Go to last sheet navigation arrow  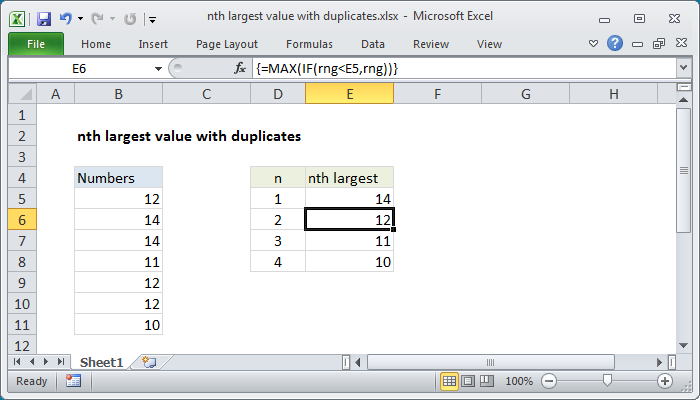click(x=61, y=362)
